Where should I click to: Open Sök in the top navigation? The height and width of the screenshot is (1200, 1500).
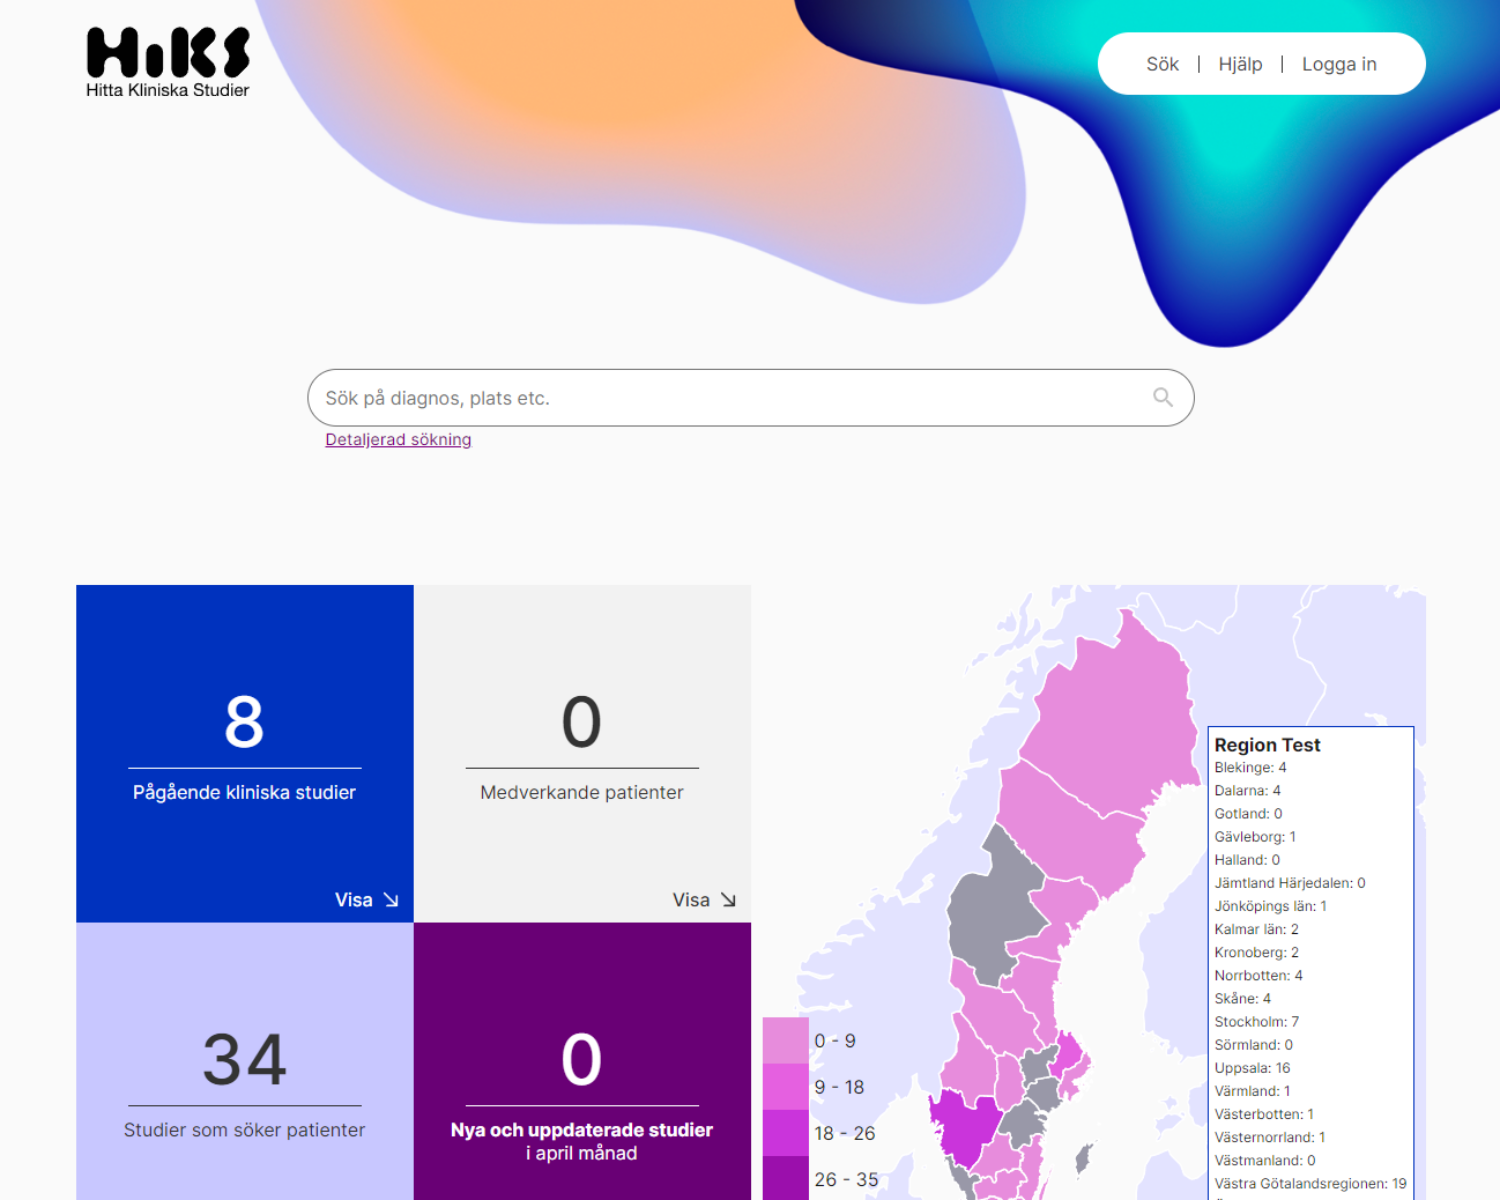click(1162, 64)
